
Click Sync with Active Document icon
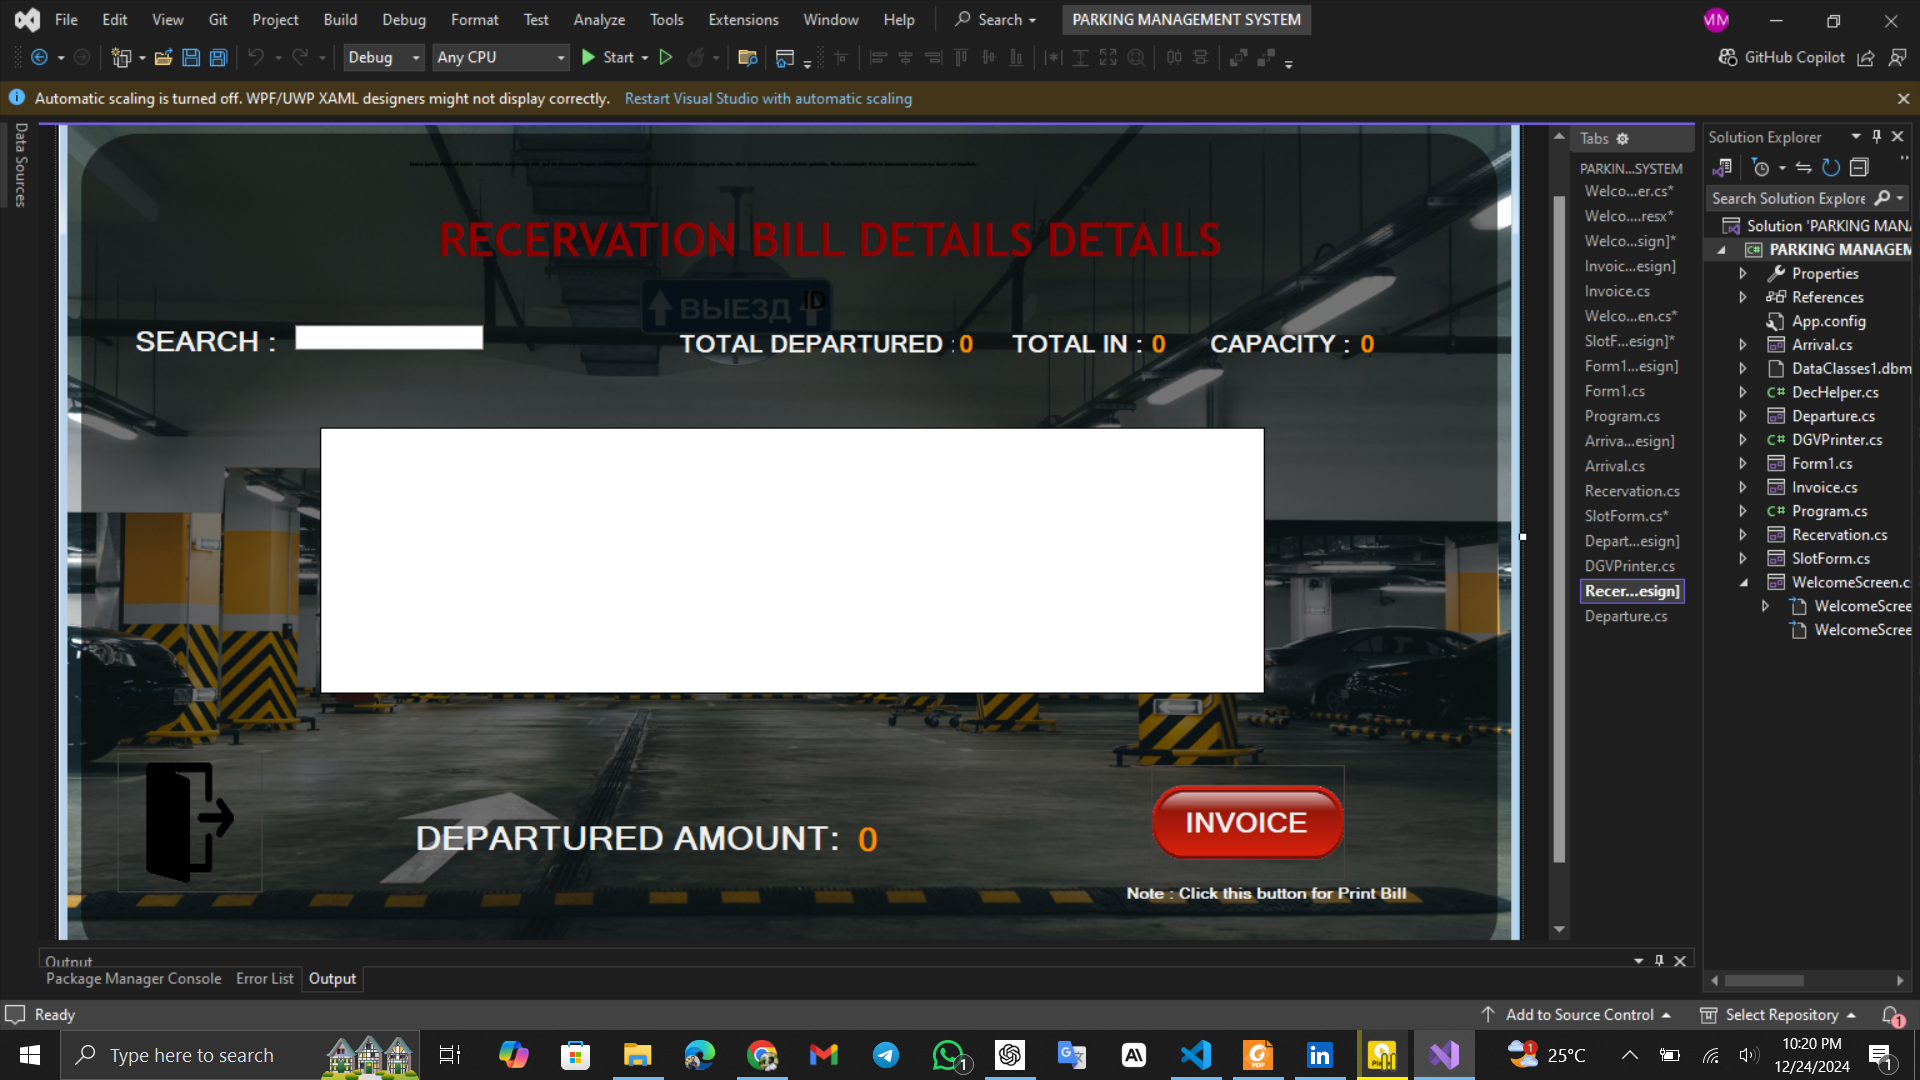(1803, 168)
